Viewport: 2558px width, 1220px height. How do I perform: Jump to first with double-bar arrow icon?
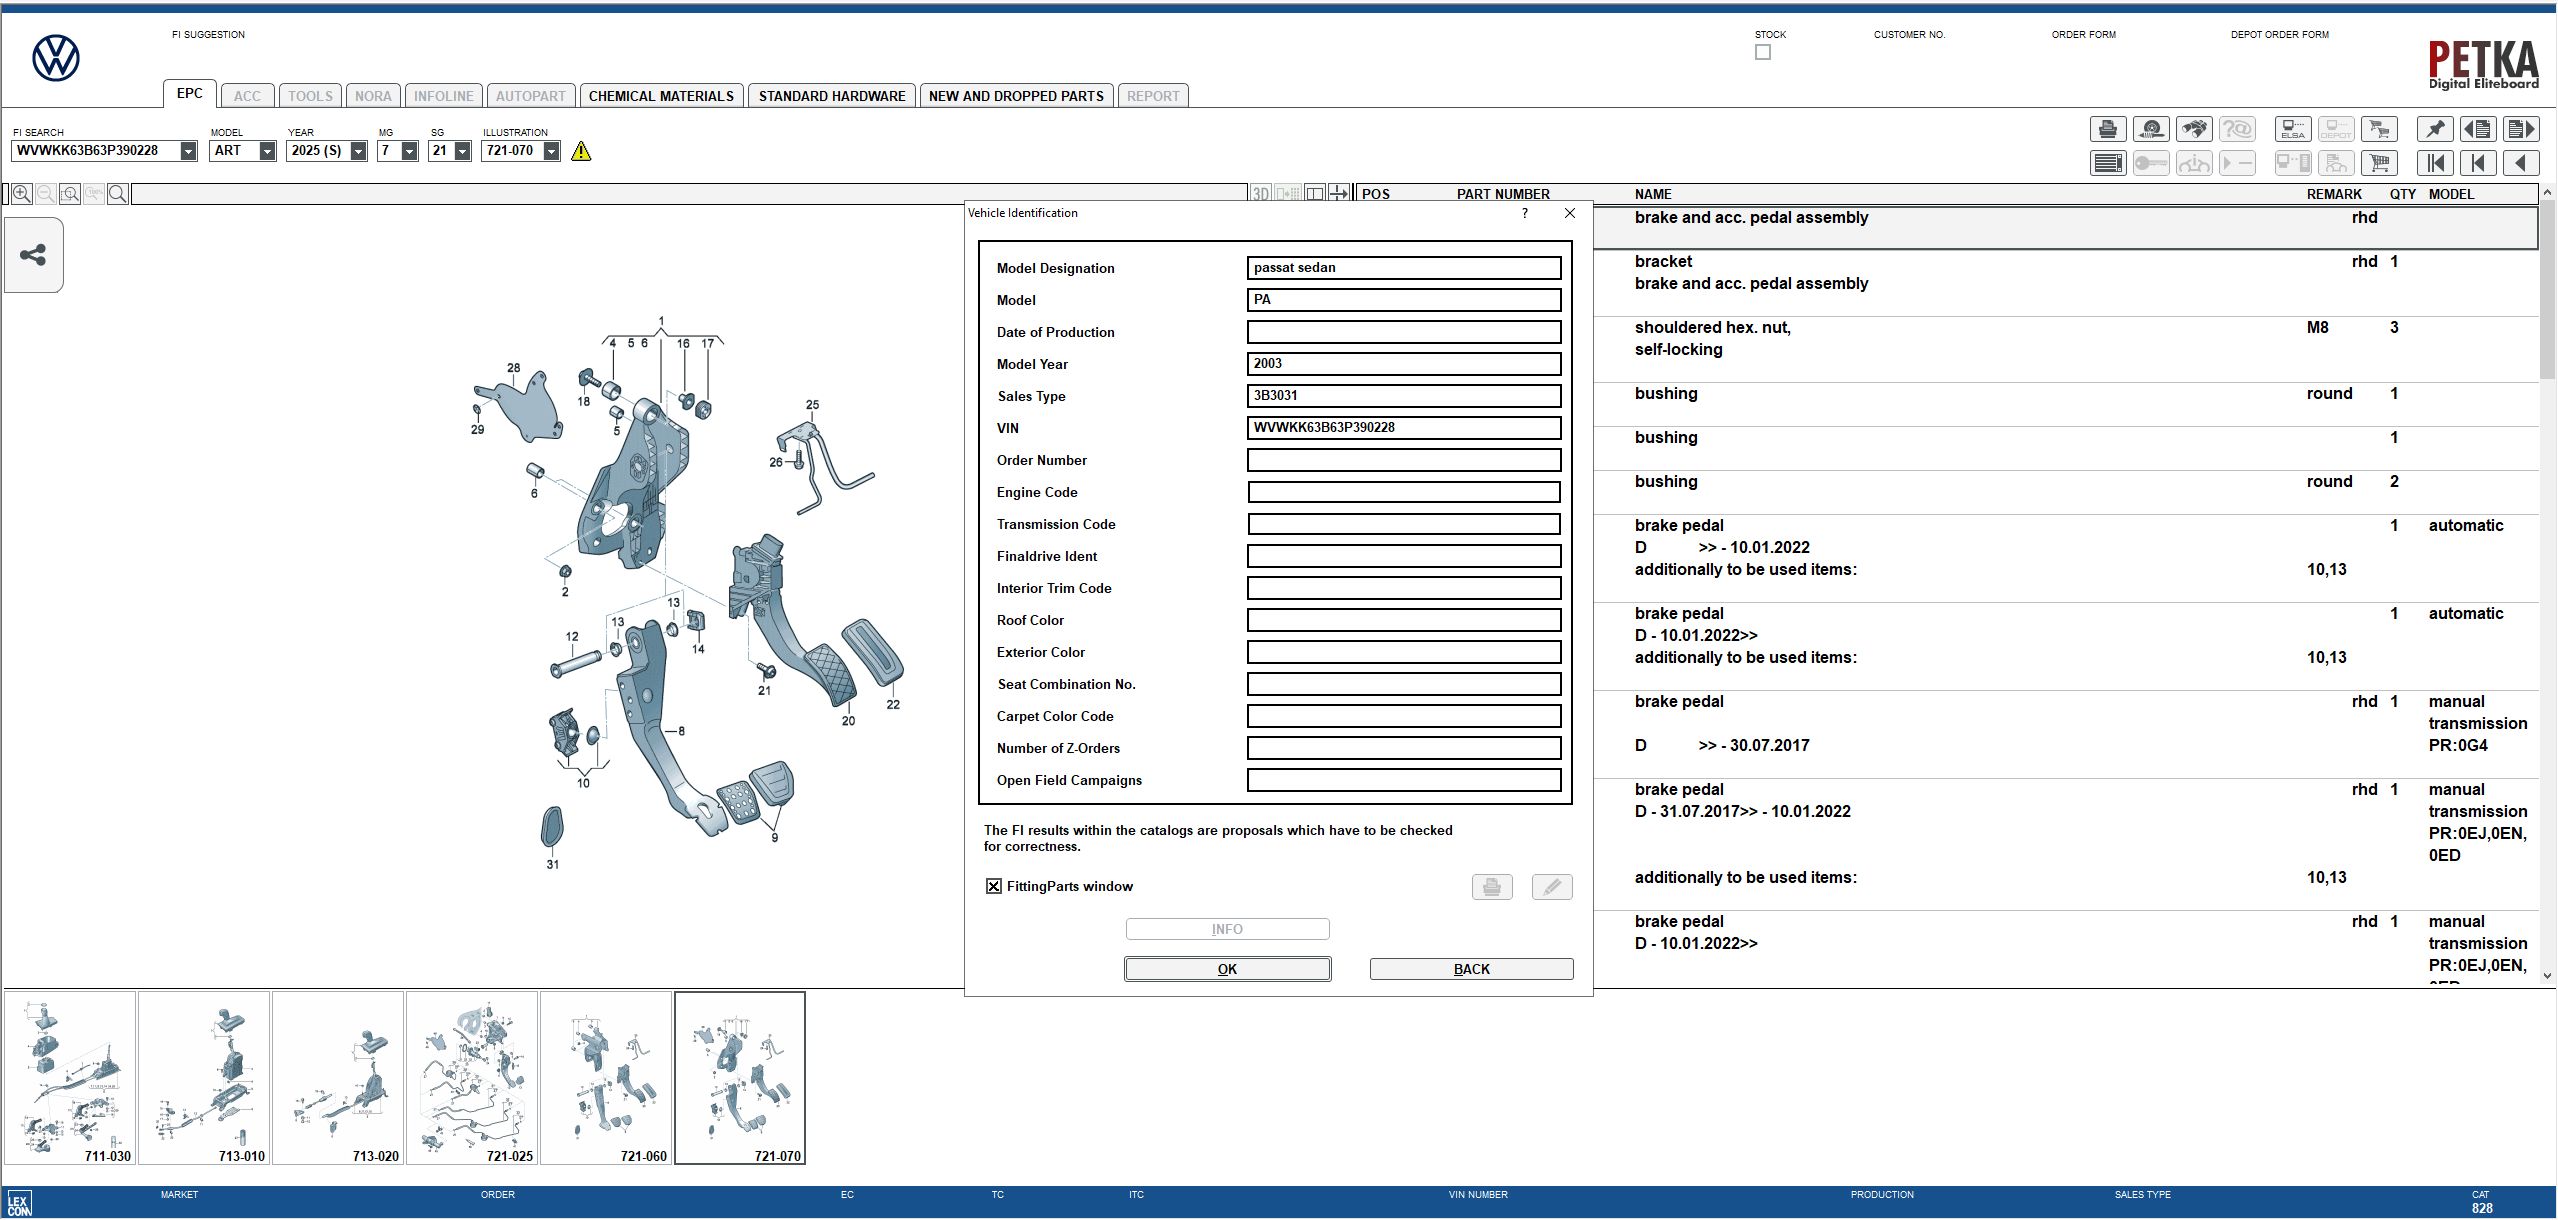(2435, 163)
